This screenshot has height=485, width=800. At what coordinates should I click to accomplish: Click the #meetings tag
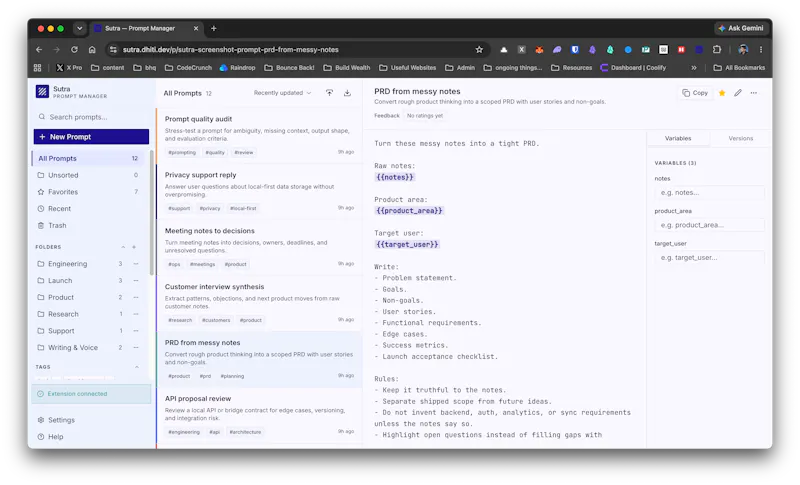click(x=203, y=264)
